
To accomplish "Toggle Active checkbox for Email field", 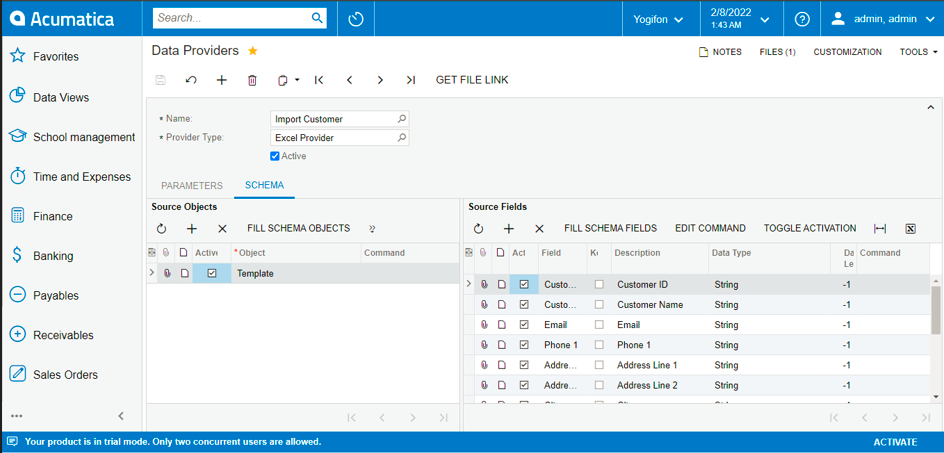I will pos(524,325).
